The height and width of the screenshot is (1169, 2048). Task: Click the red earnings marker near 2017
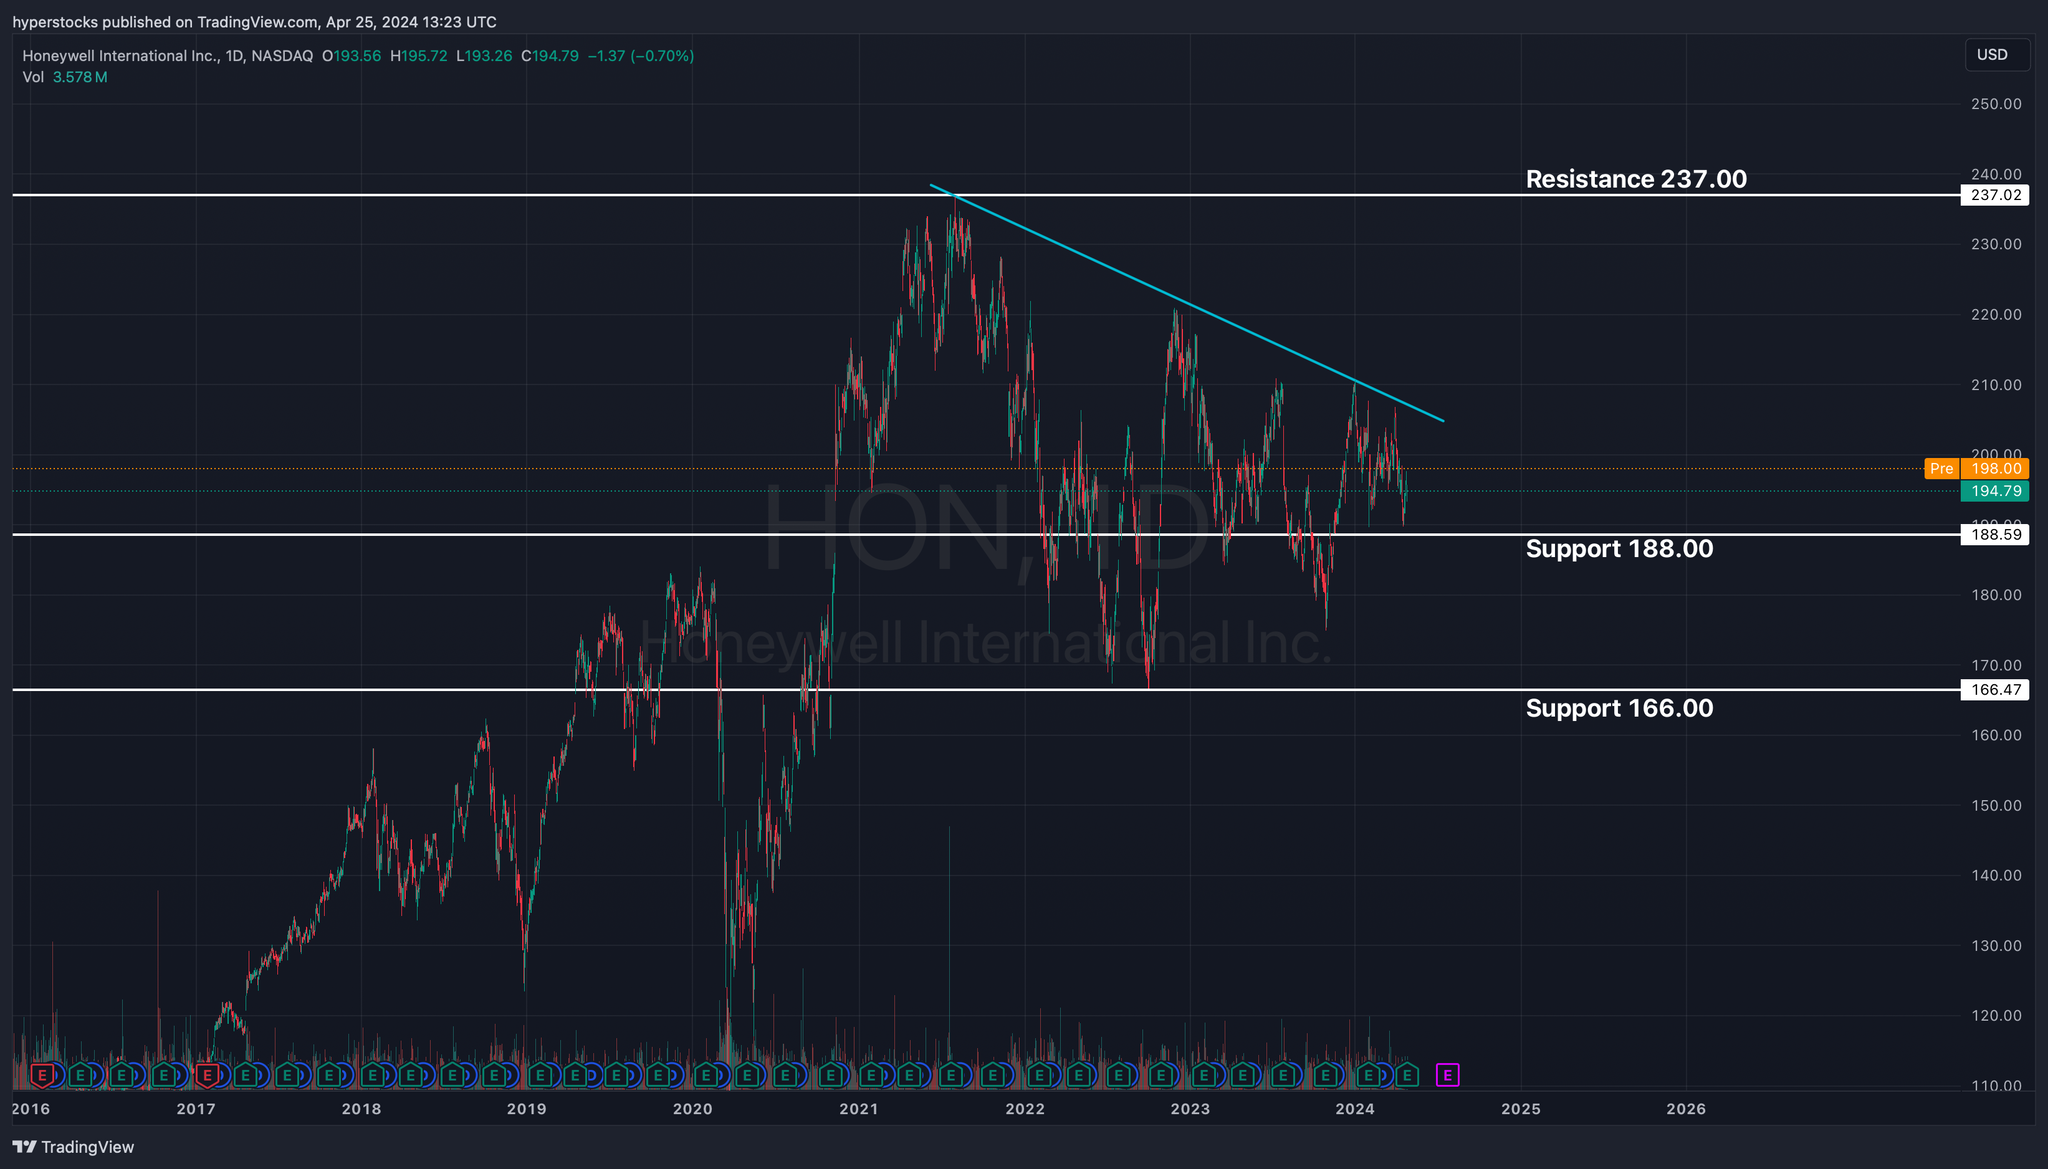pyautogui.click(x=207, y=1075)
